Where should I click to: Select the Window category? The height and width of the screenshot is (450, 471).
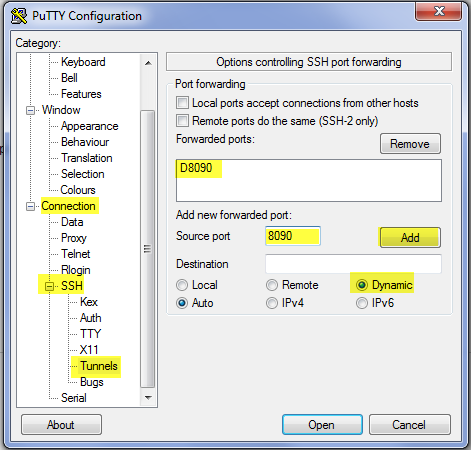(x=61, y=110)
